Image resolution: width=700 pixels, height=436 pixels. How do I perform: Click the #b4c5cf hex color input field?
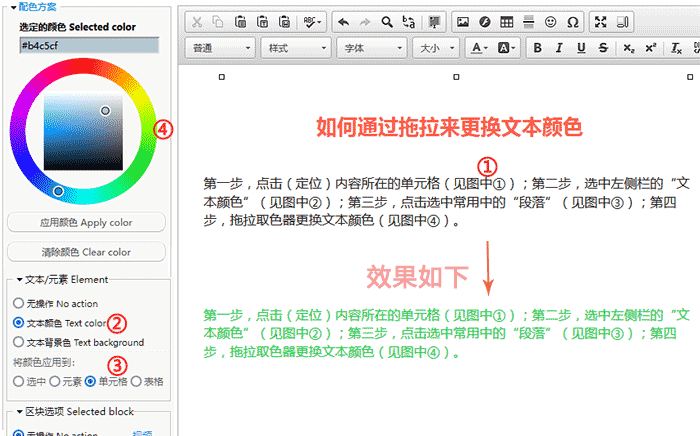pyautogui.click(x=89, y=46)
